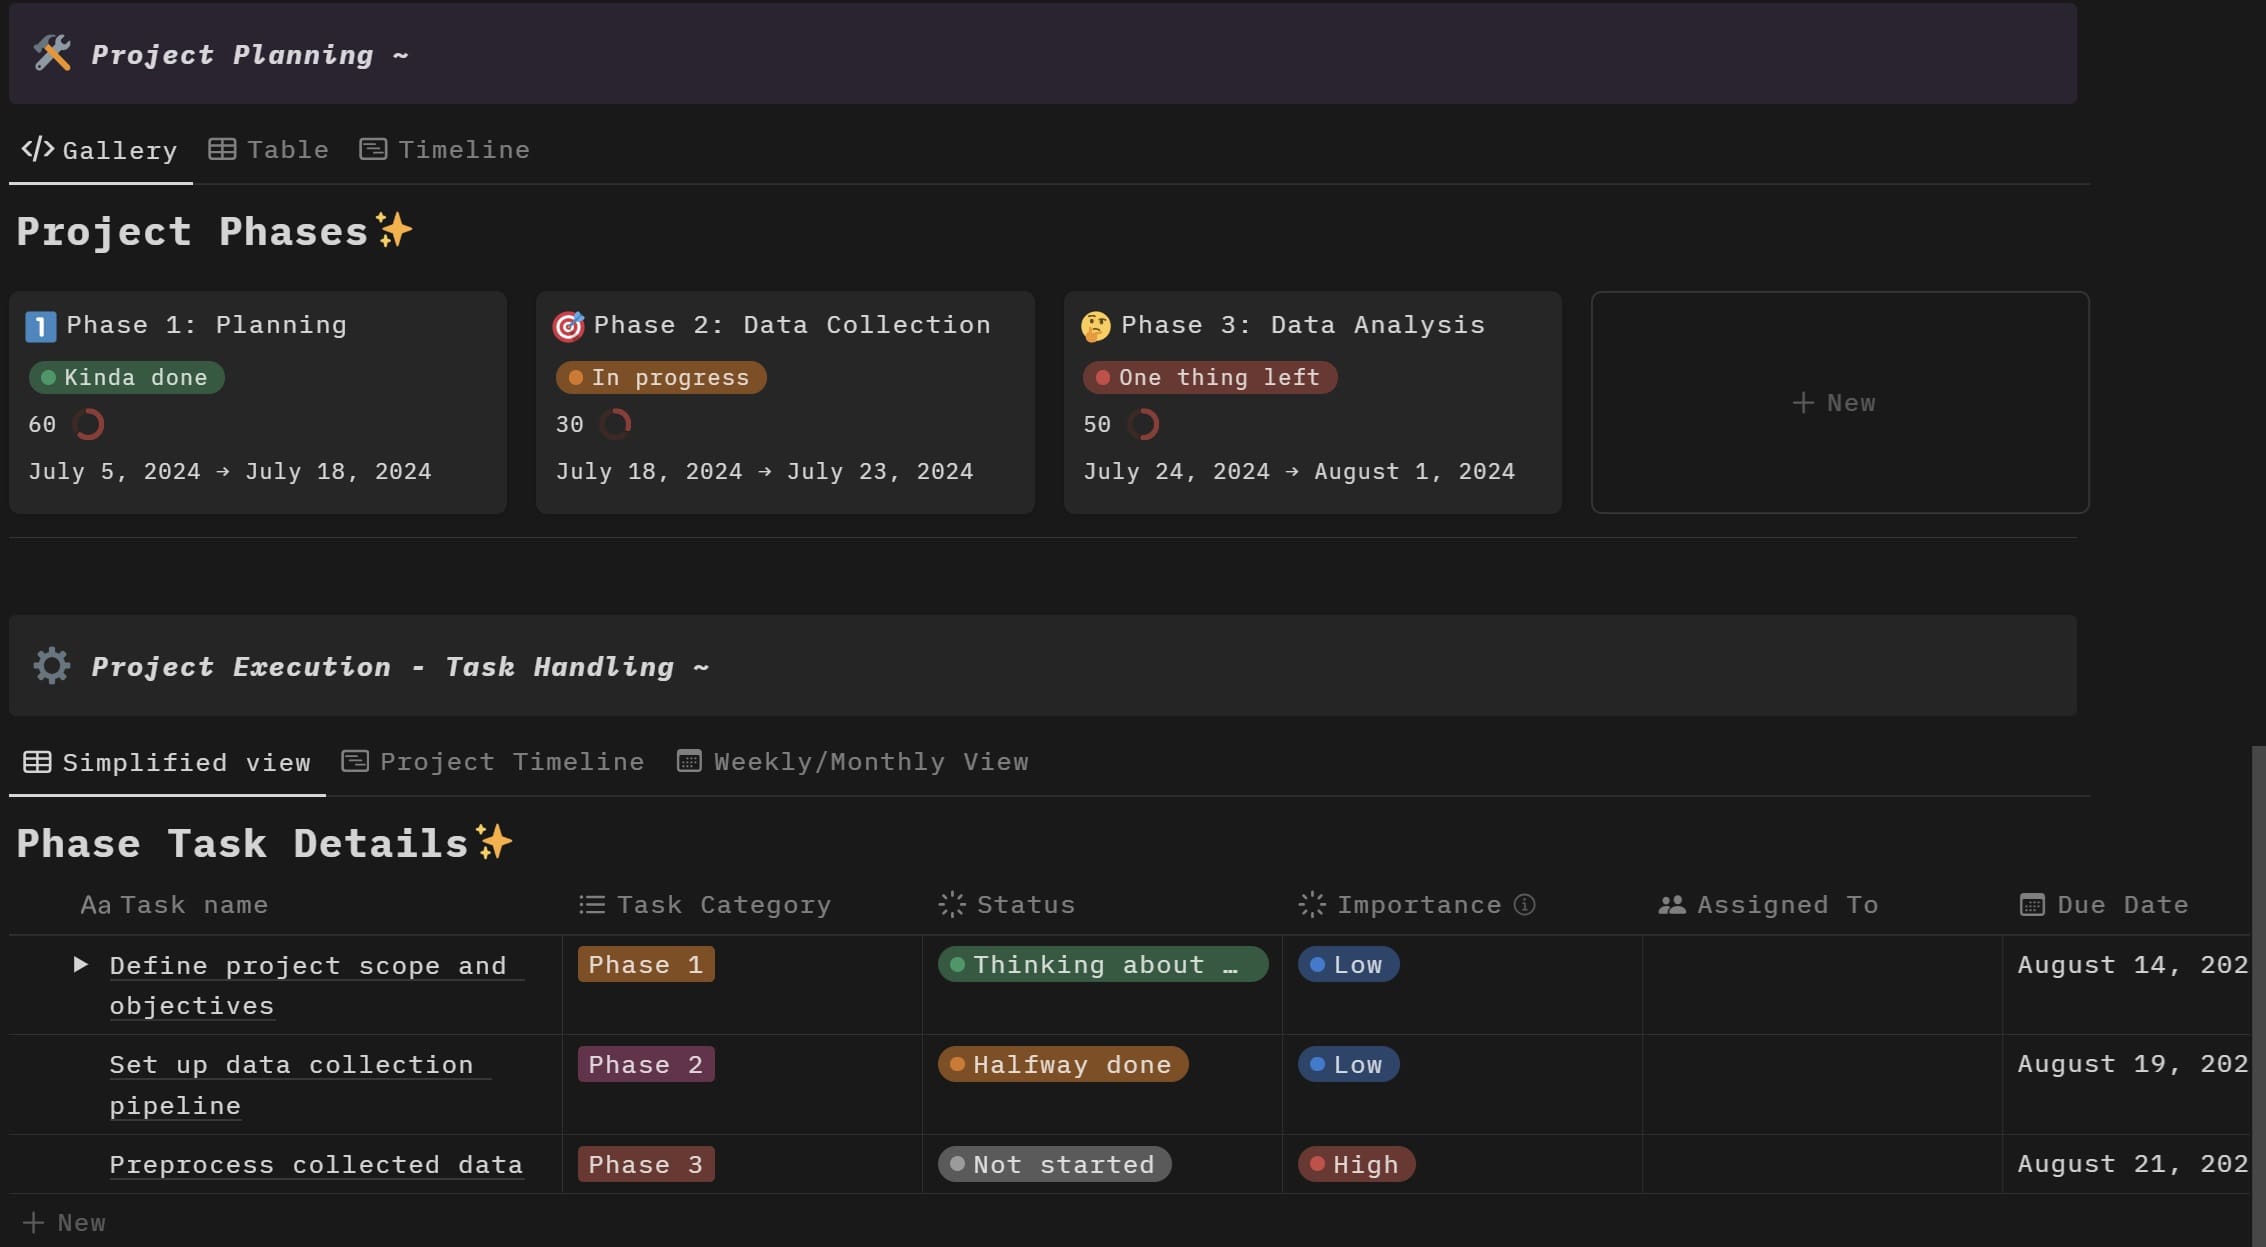Click the Add New phase button
Image resolution: width=2266 pixels, height=1247 pixels.
(x=1835, y=402)
